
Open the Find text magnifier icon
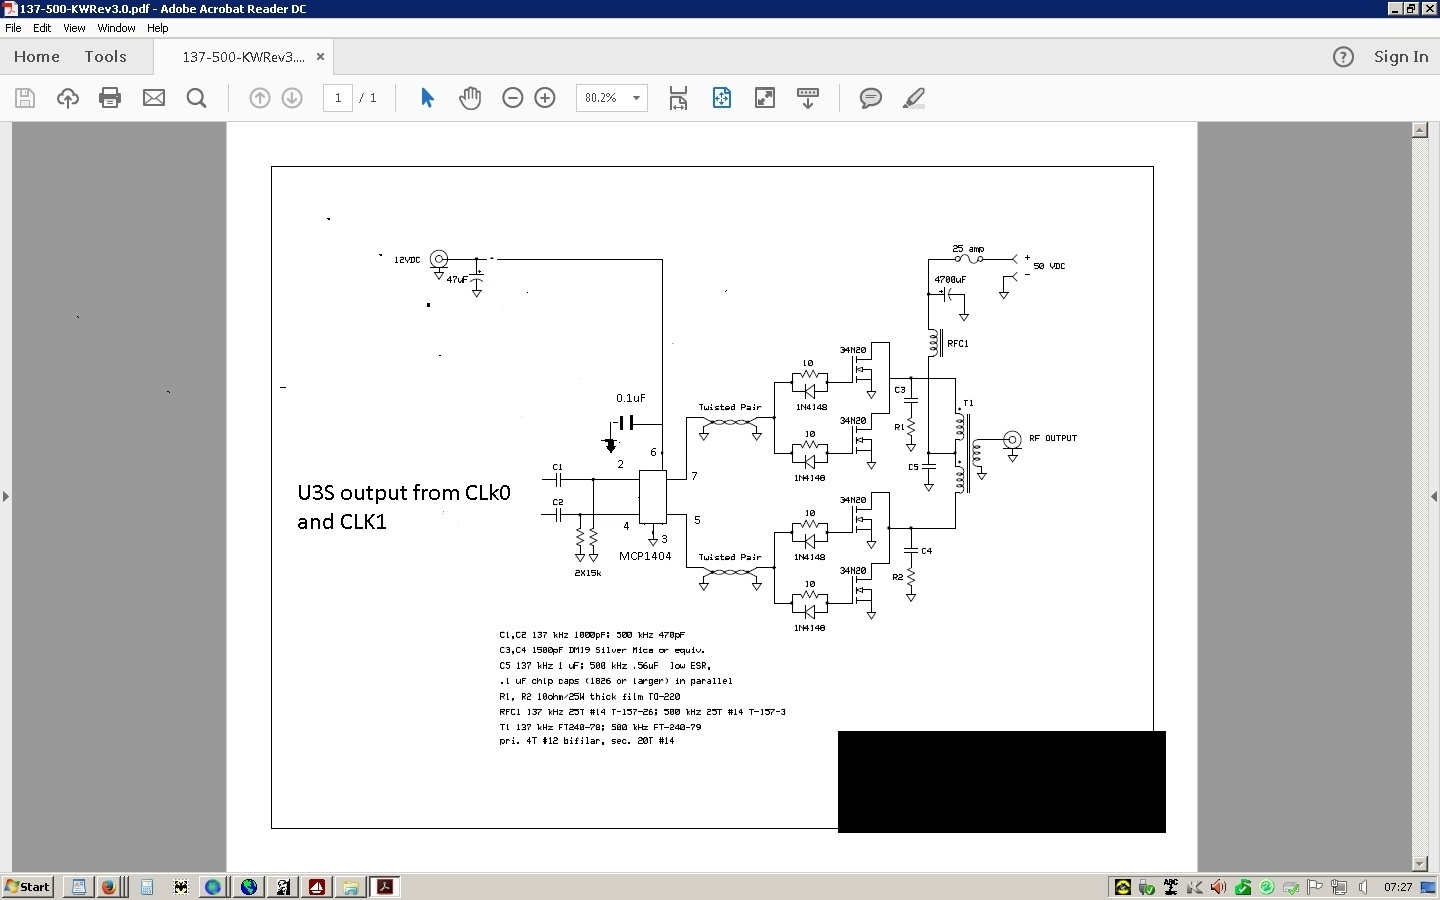click(197, 98)
